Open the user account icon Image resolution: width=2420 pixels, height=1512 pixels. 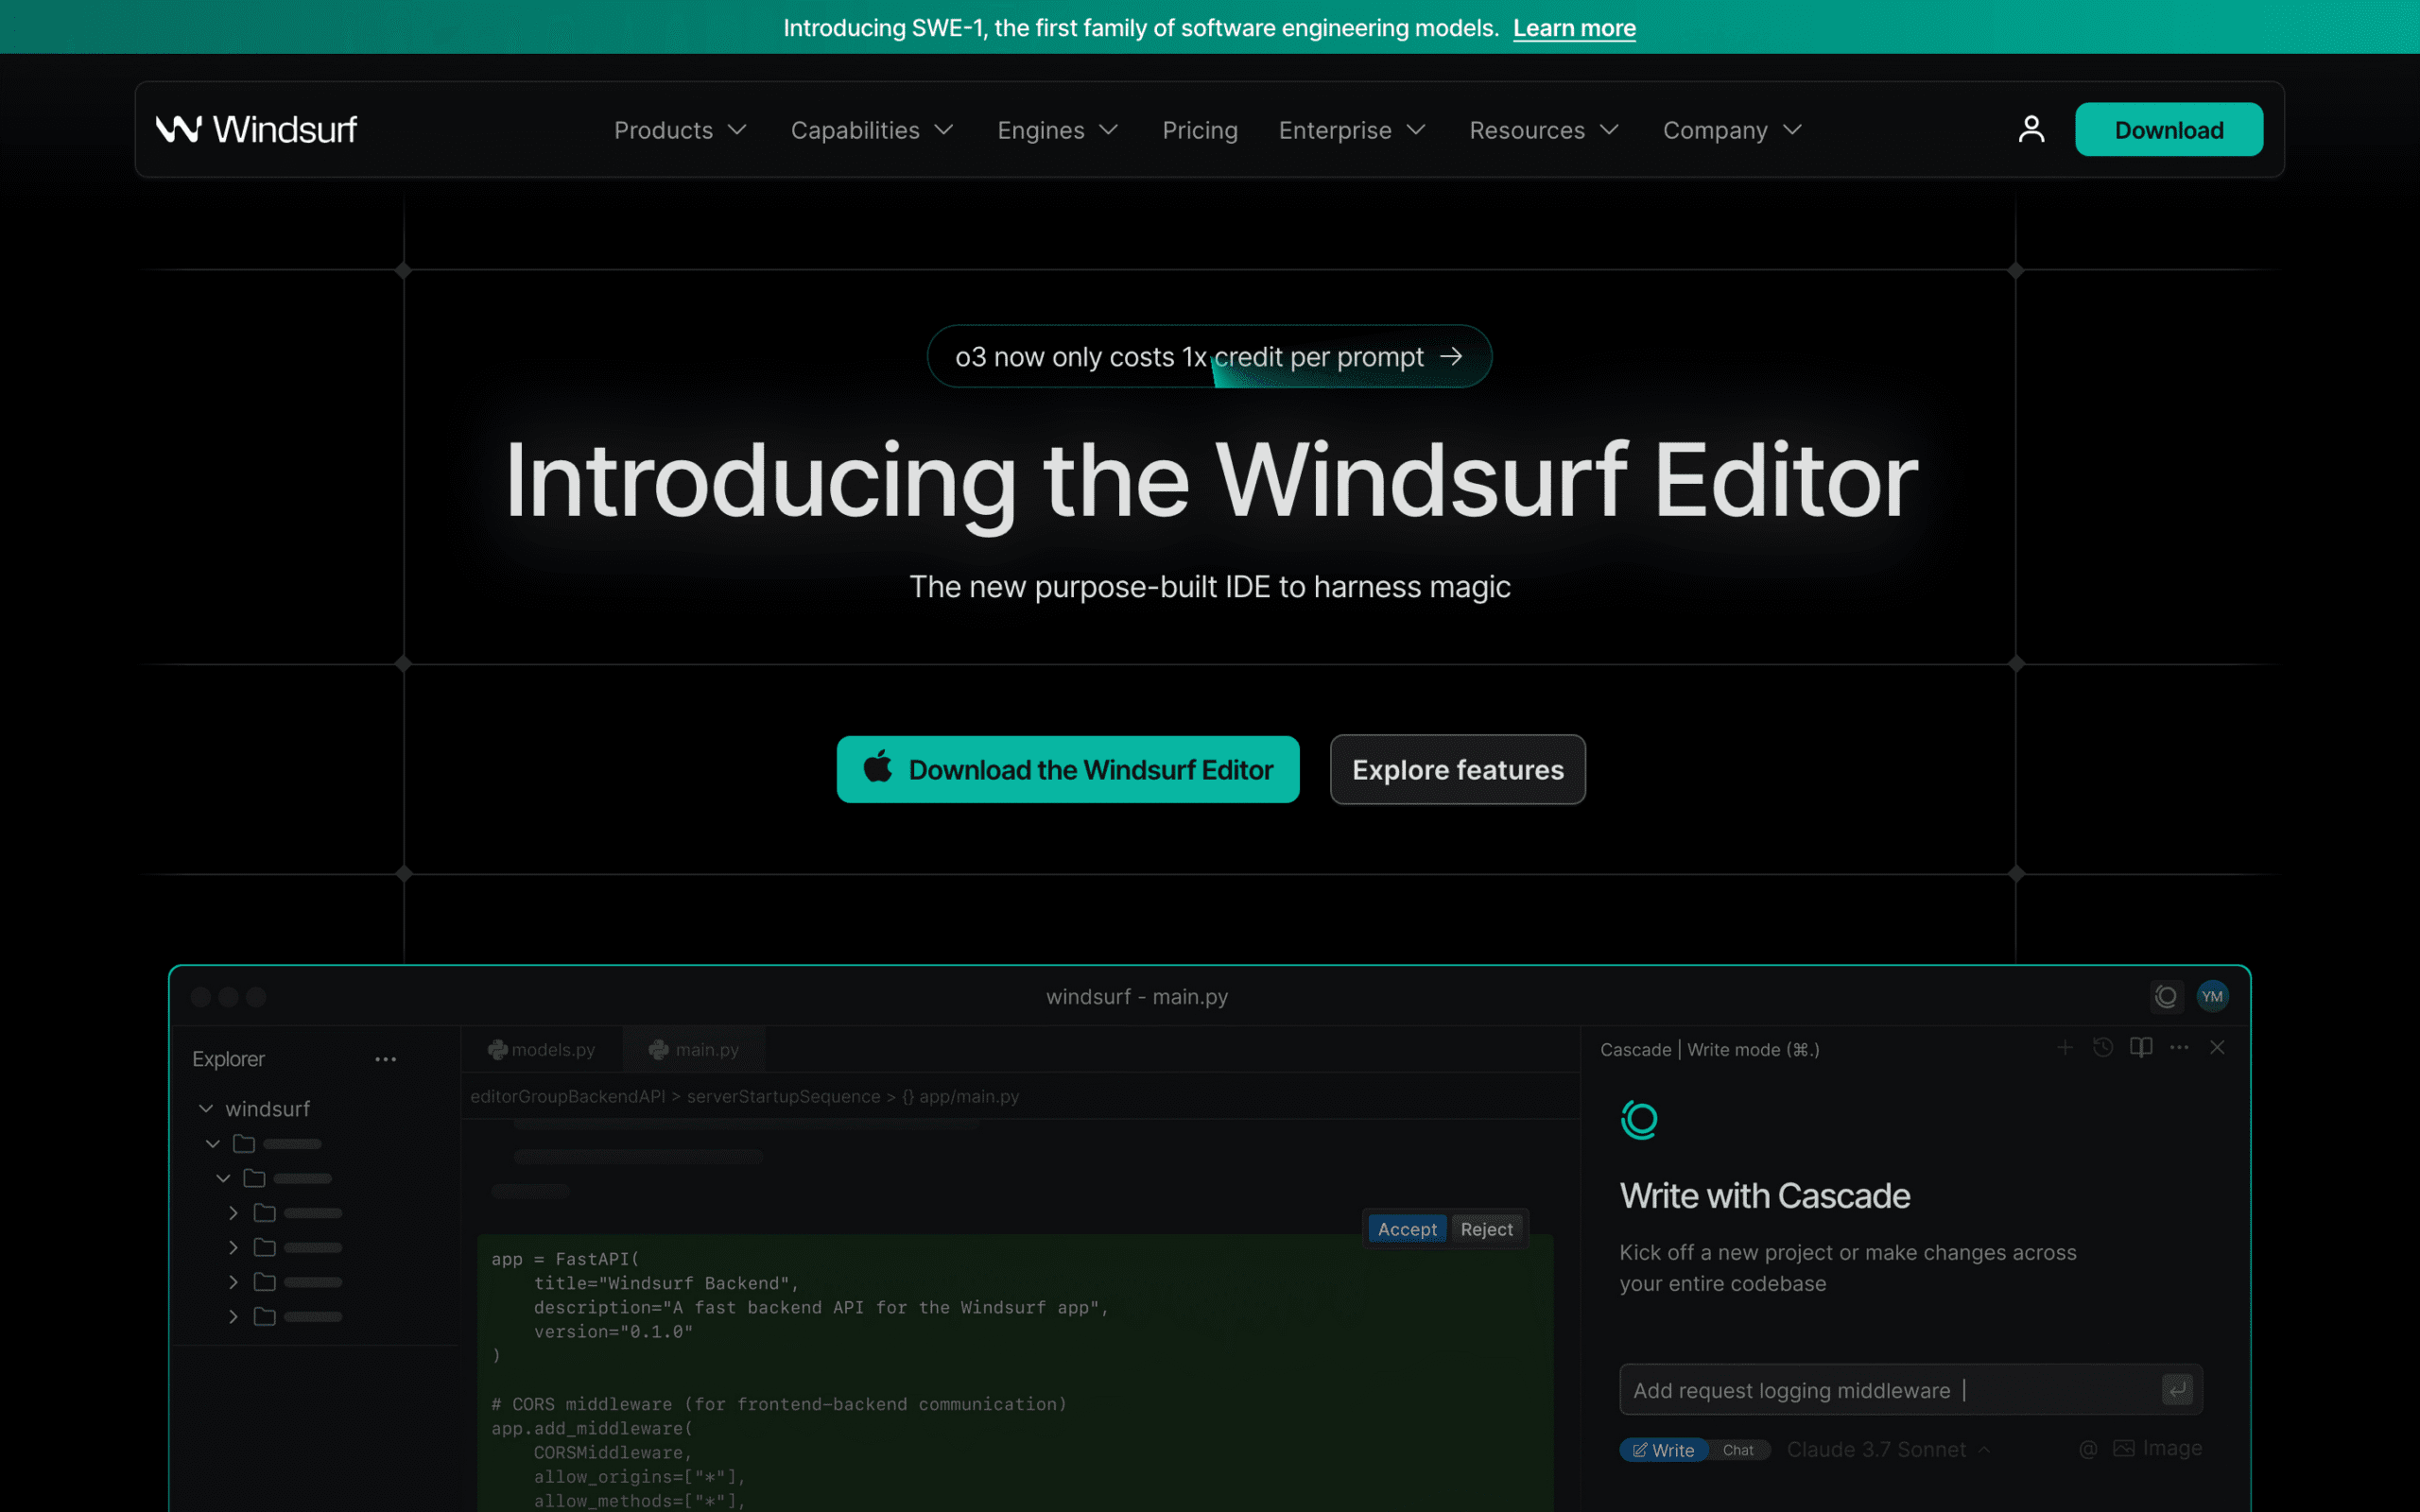[x=2031, y=129]
